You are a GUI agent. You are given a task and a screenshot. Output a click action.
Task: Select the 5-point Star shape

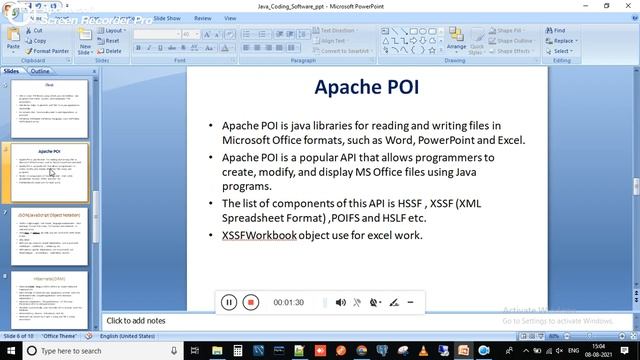[432, 51]
